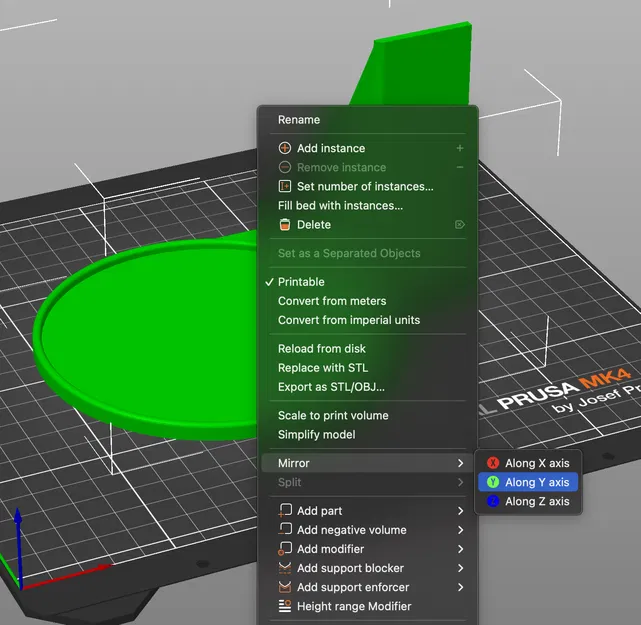Click the Add support blocker icon
641x625 pixels.
click(x=285, y=568)
